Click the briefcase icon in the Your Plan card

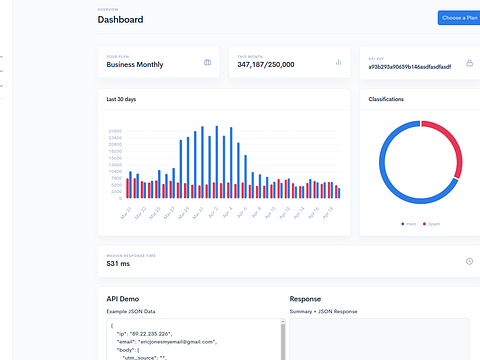(x=207, y=62)
